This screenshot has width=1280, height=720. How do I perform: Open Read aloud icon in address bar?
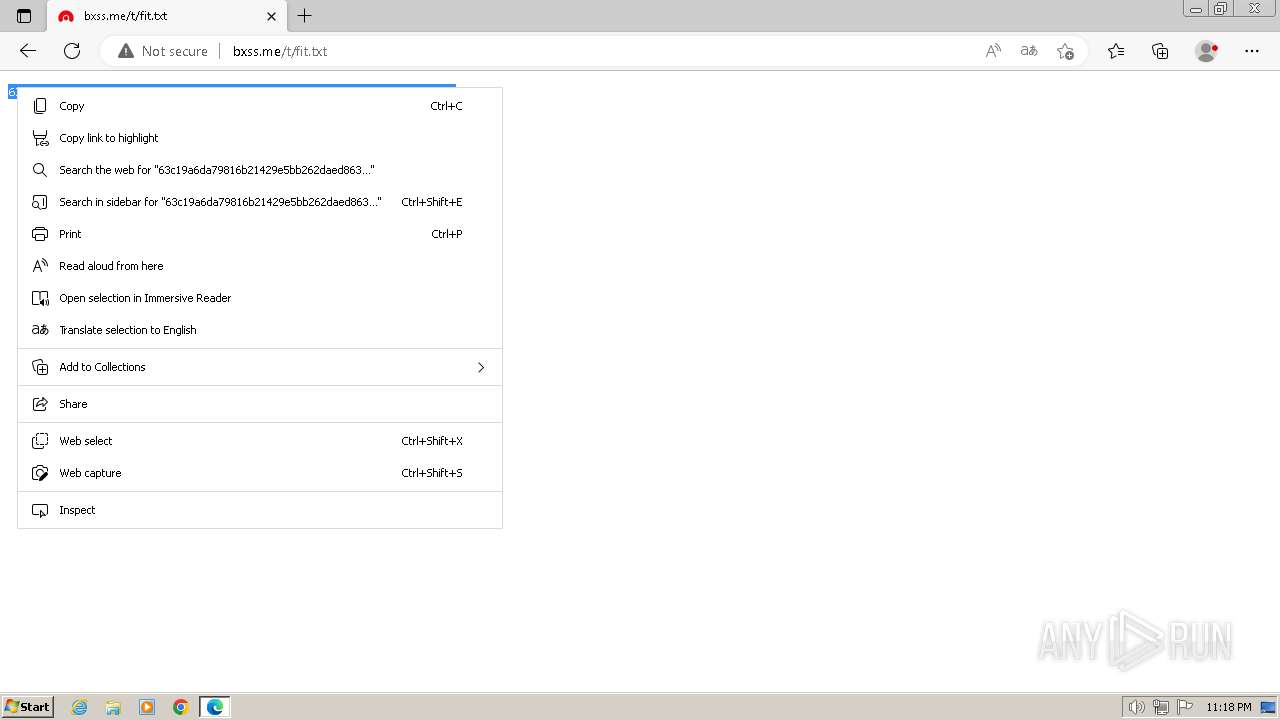tap(993, 51)
